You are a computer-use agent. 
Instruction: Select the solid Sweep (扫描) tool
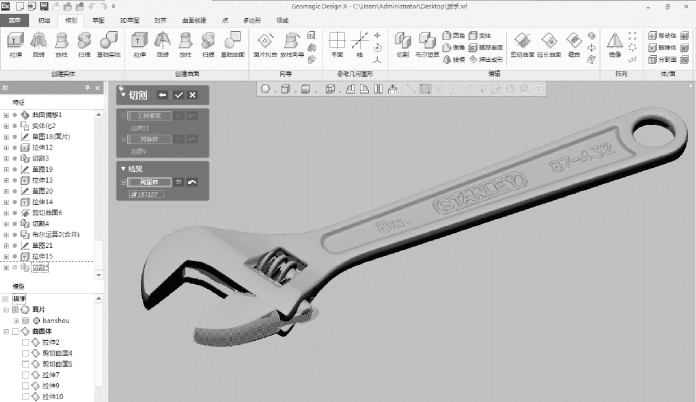pyautogui.click(x=84, y=44)
